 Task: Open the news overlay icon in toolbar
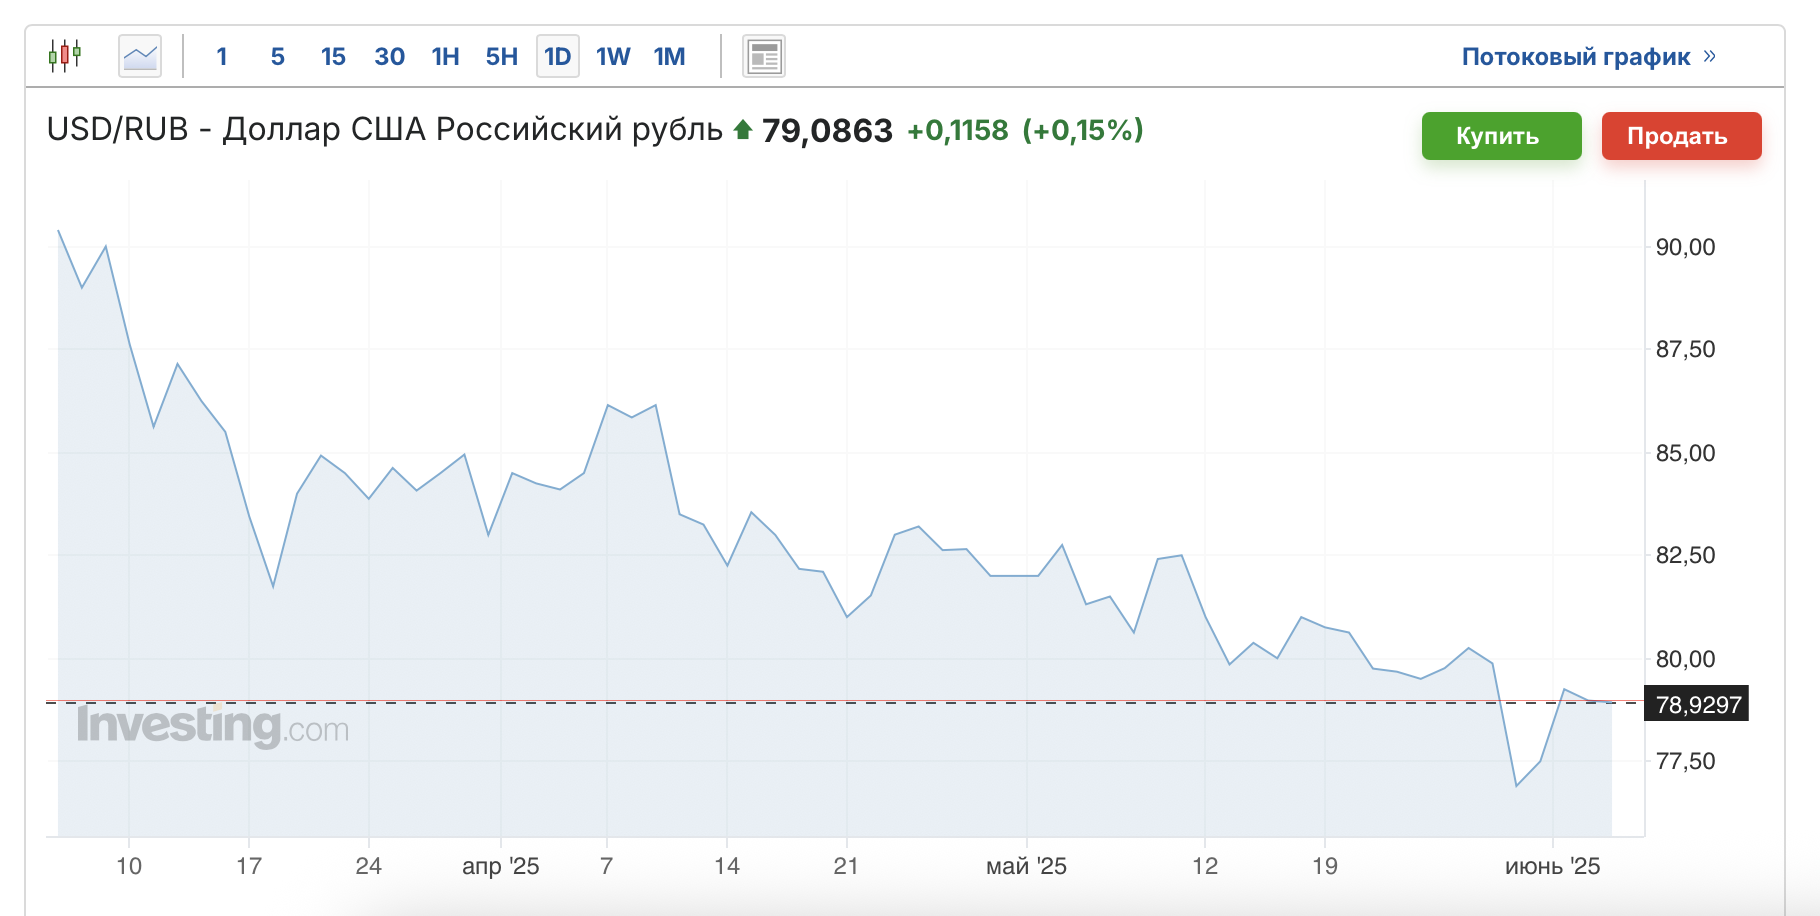(x=764, y=56)
